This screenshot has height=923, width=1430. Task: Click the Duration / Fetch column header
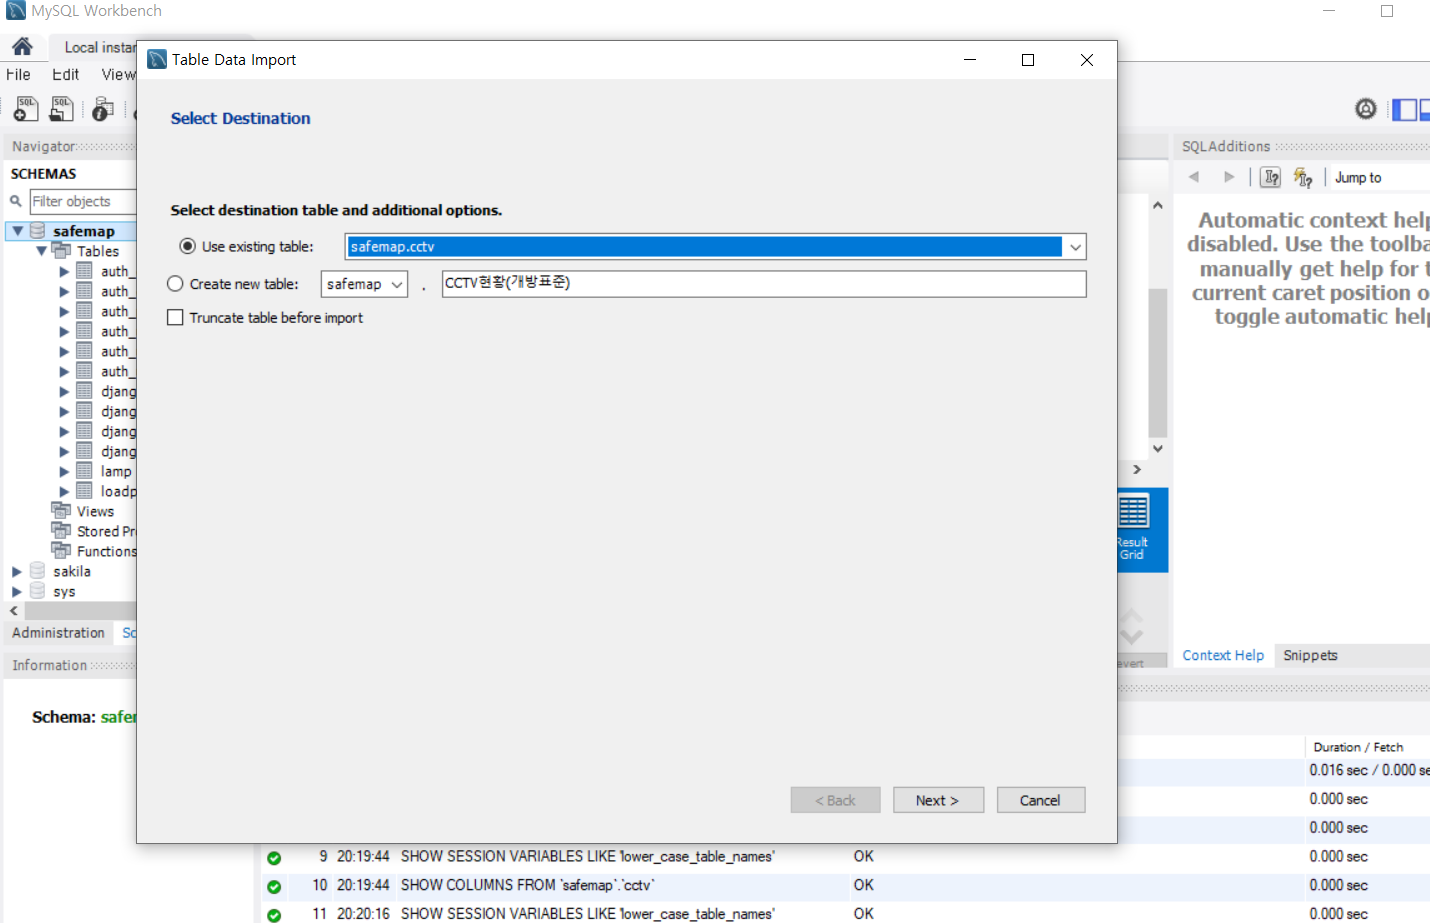[1358, 747]
